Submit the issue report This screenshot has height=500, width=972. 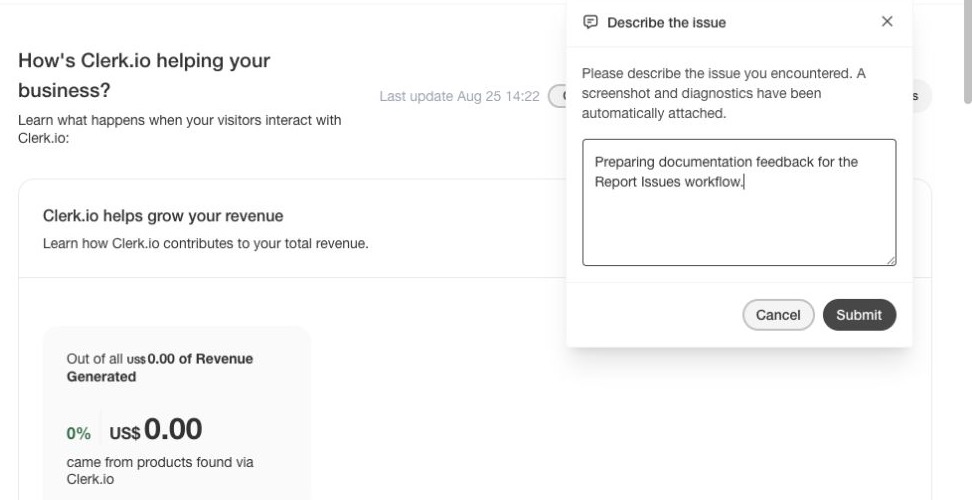(x=859, y=315)
